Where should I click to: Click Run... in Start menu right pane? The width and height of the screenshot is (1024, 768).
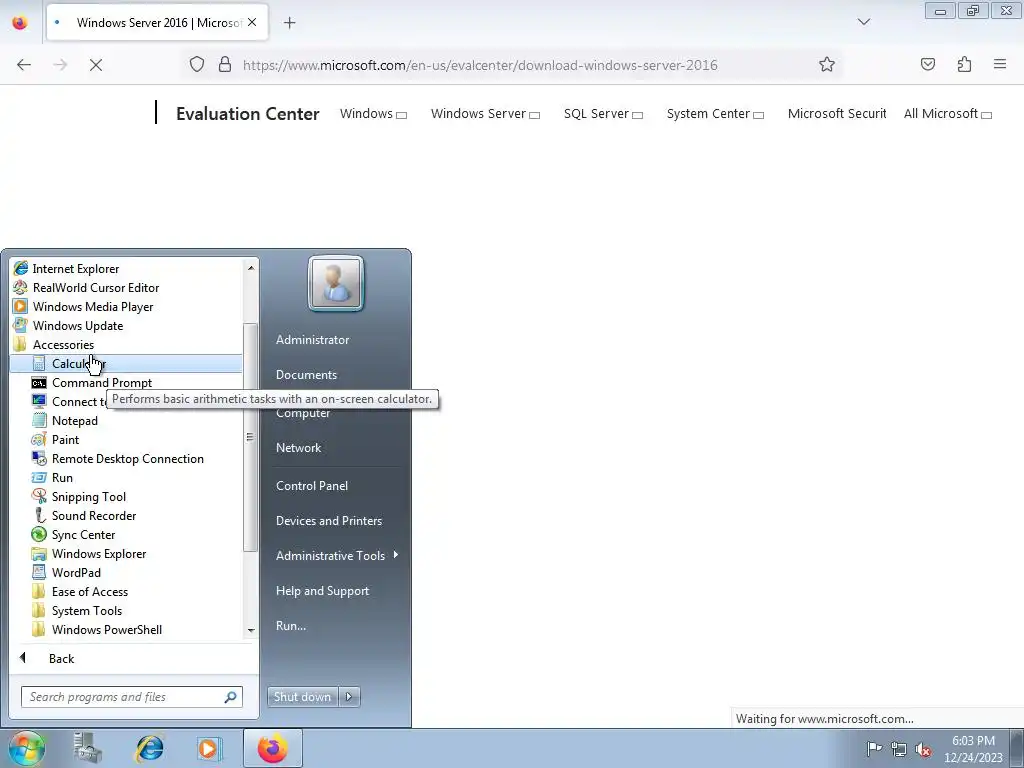click(291, 626)
